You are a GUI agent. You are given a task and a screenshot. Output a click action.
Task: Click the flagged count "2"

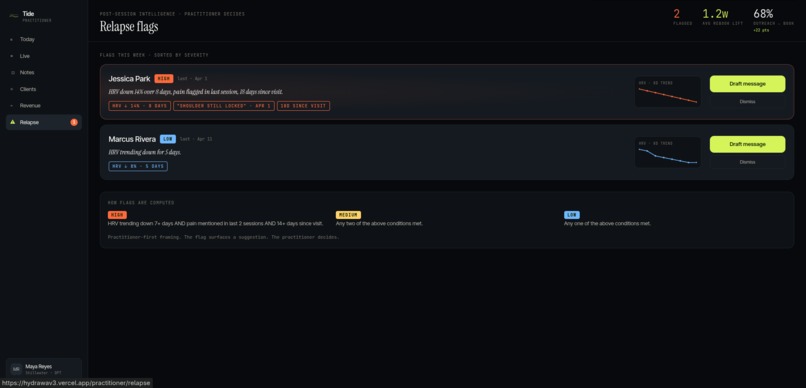point(676,14)
